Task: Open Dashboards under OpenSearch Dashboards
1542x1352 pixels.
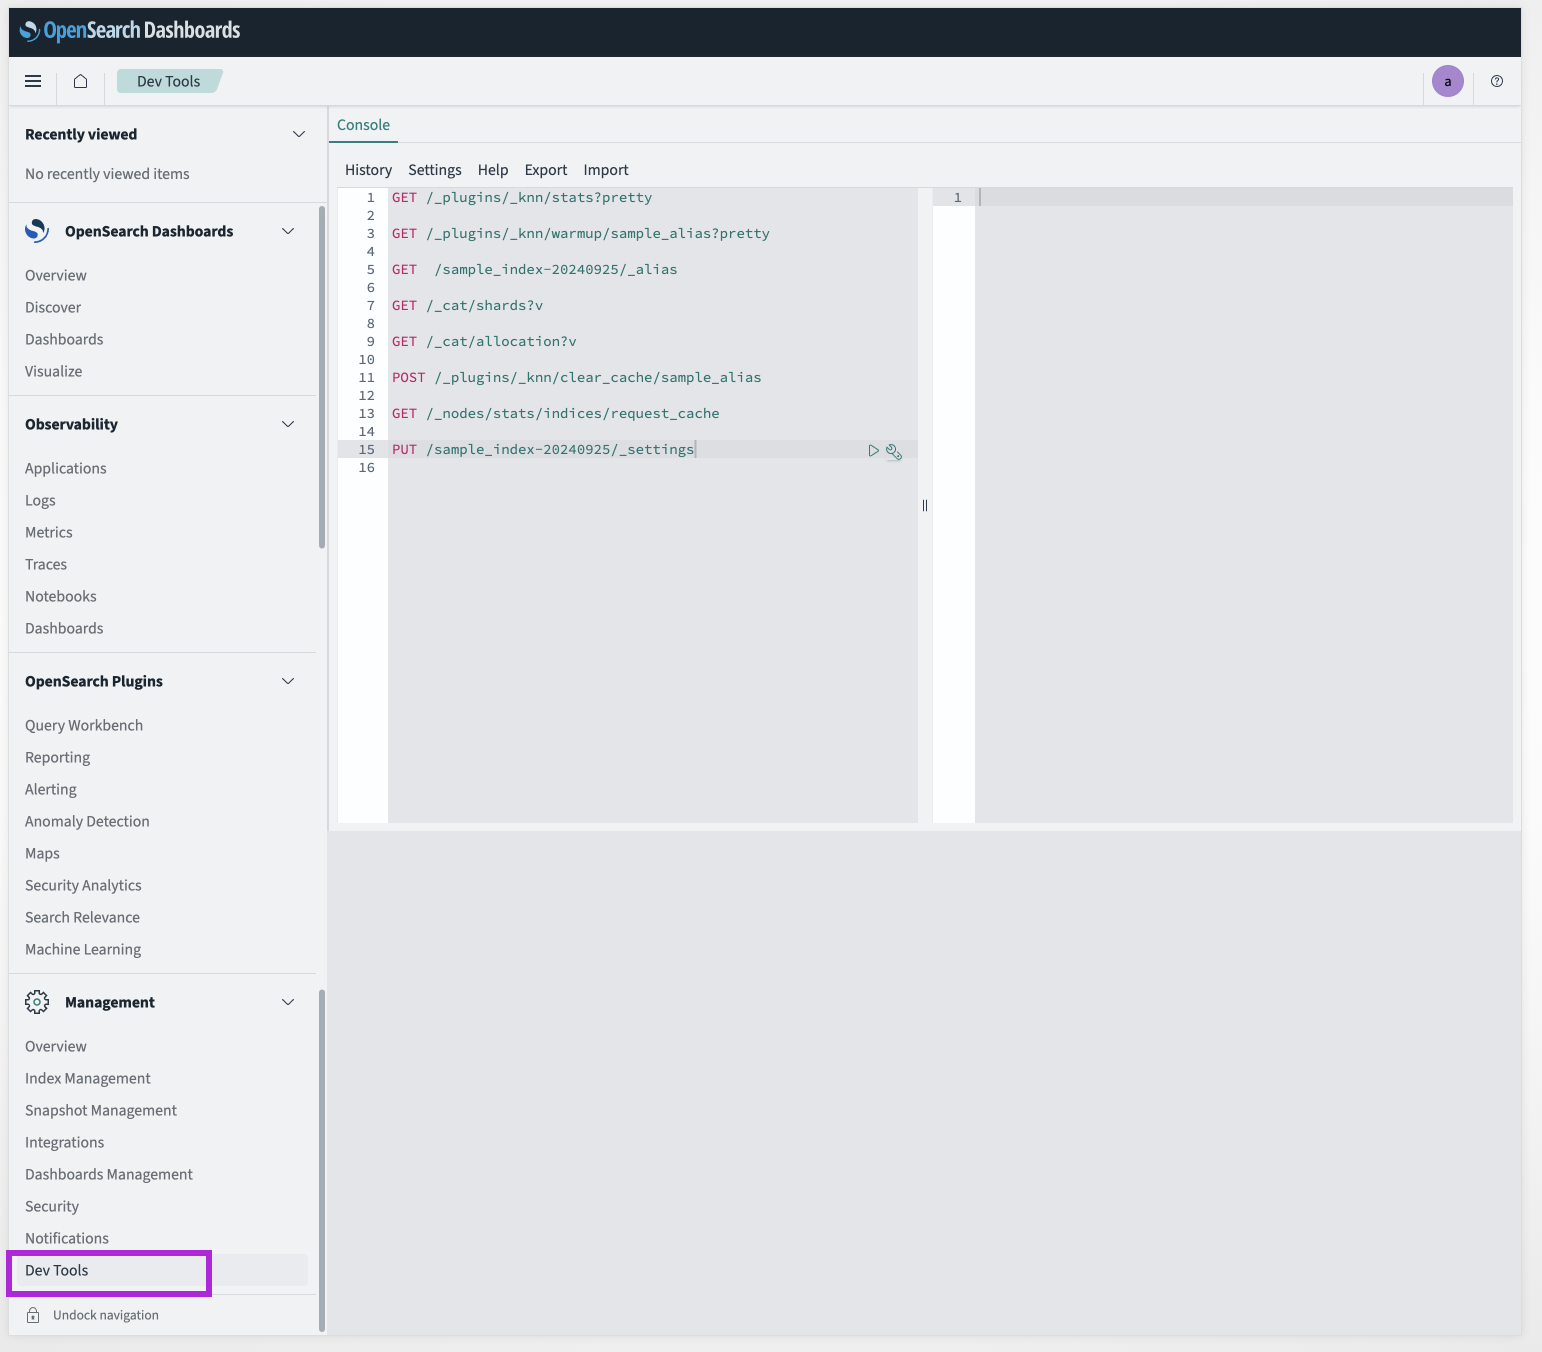Action: coord(64,339)
